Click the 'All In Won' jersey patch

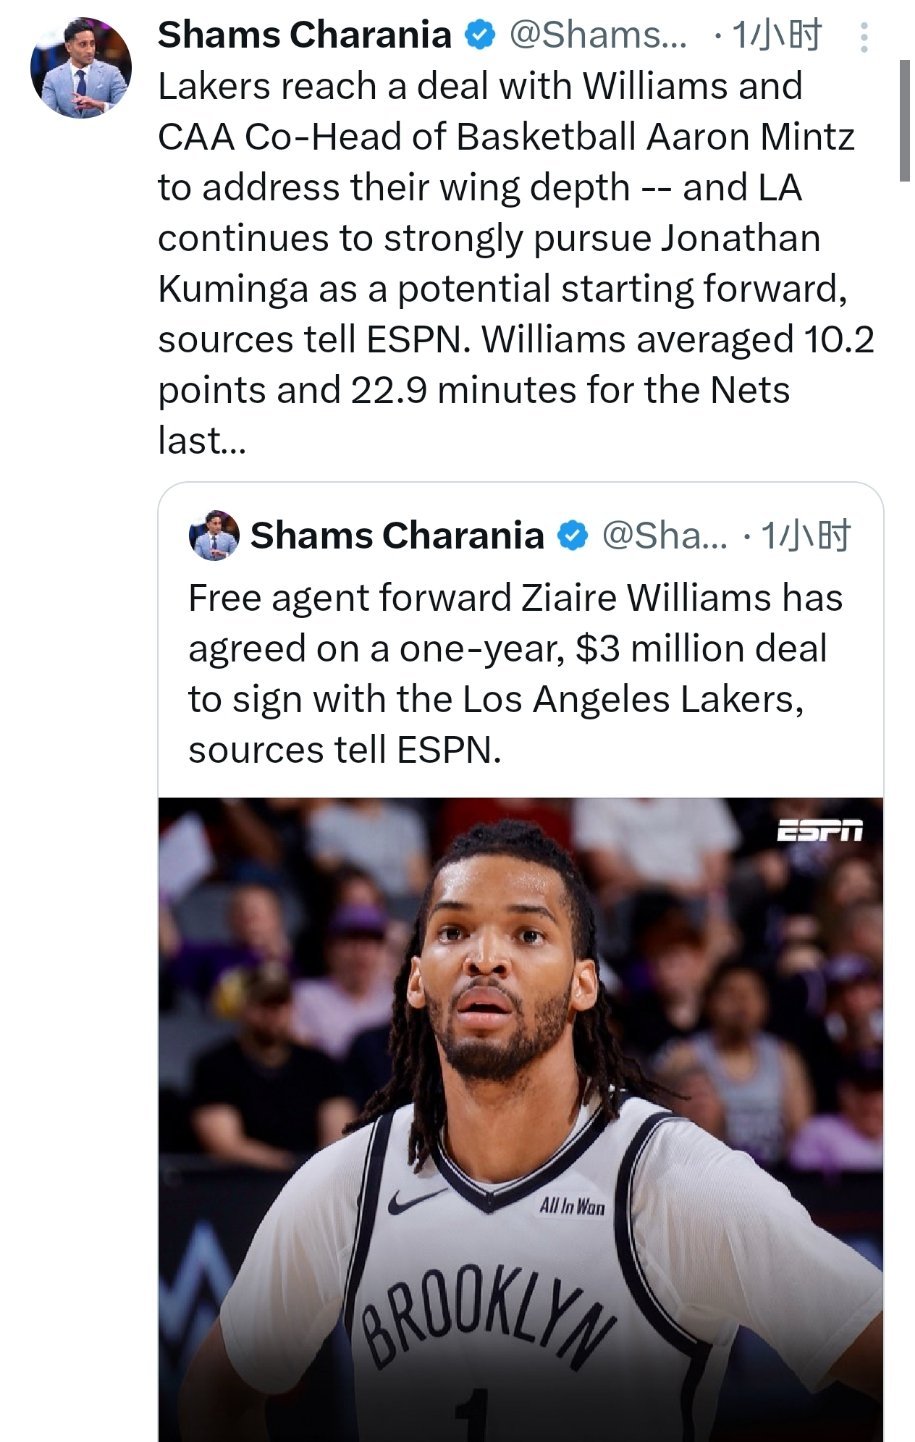[572, 1207]
